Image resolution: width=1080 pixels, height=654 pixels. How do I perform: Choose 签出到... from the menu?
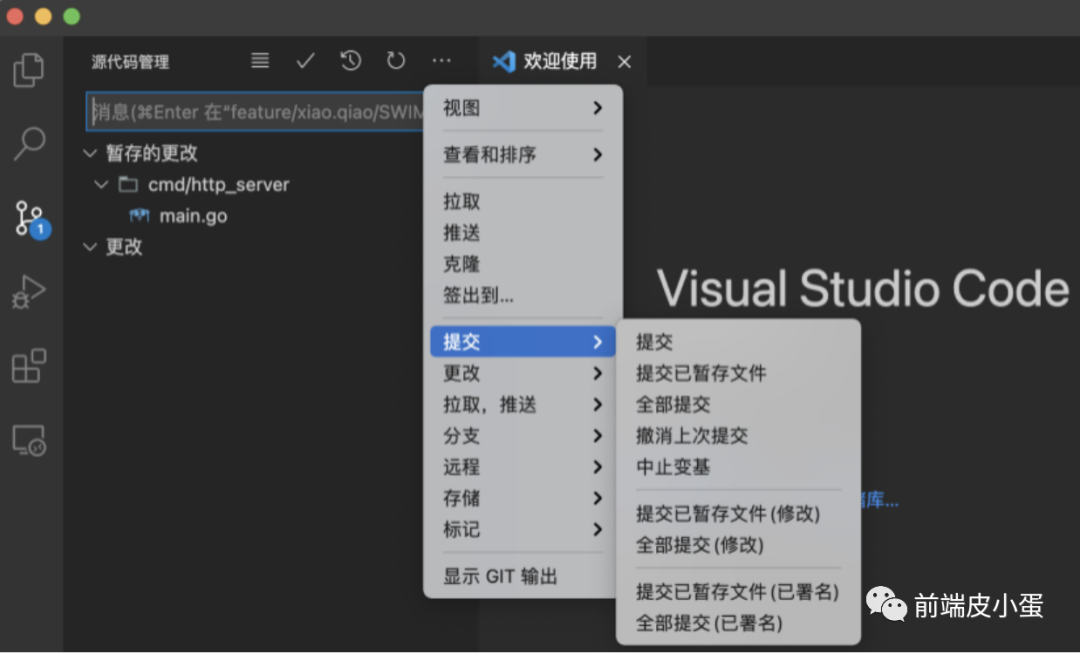[523, 295]
